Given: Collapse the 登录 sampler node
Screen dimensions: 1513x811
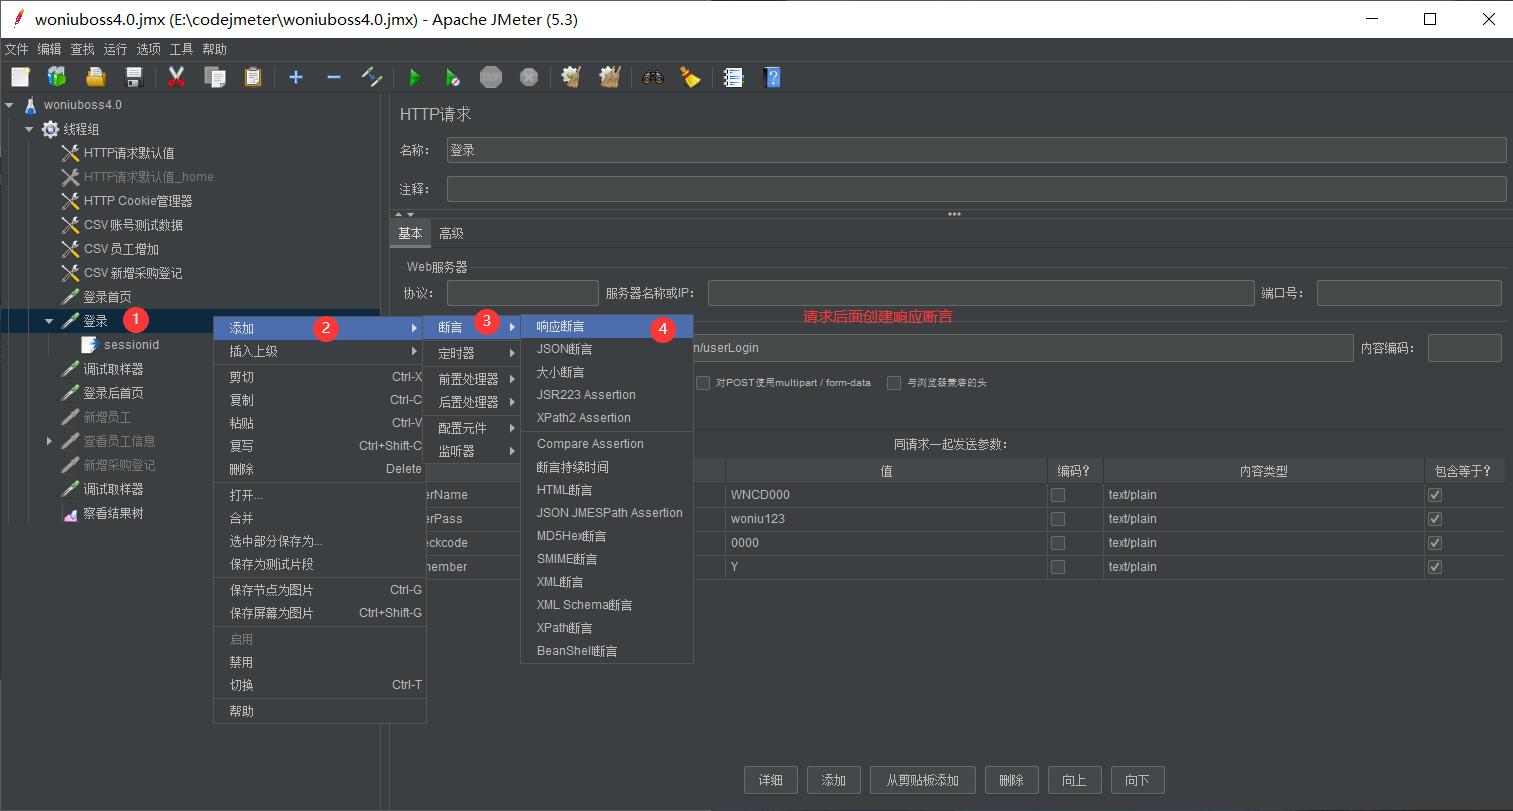Looking at the screenshot, I should (49, 321).
